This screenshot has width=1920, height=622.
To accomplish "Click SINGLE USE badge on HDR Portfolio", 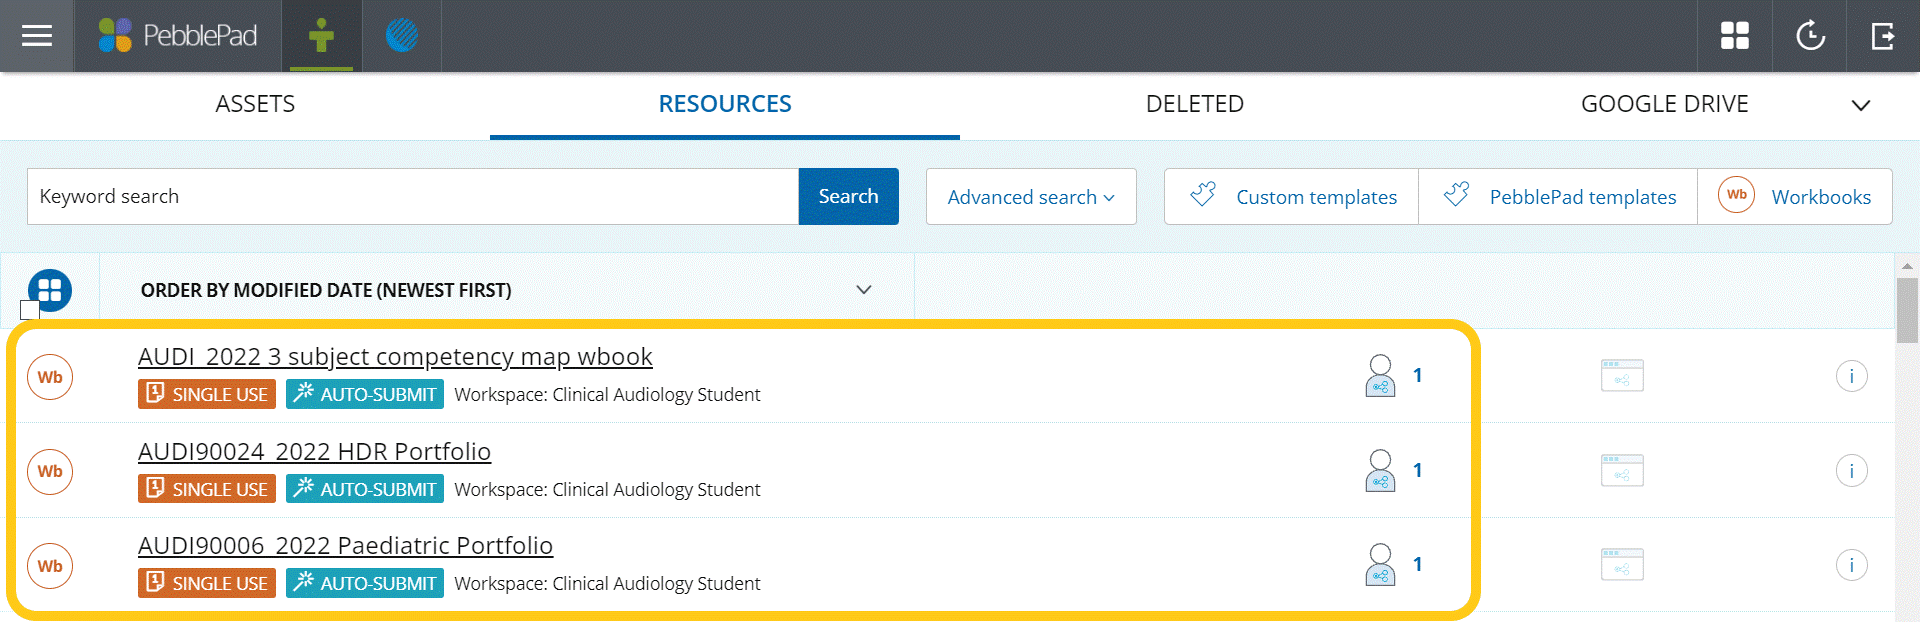I will point(207,489).
